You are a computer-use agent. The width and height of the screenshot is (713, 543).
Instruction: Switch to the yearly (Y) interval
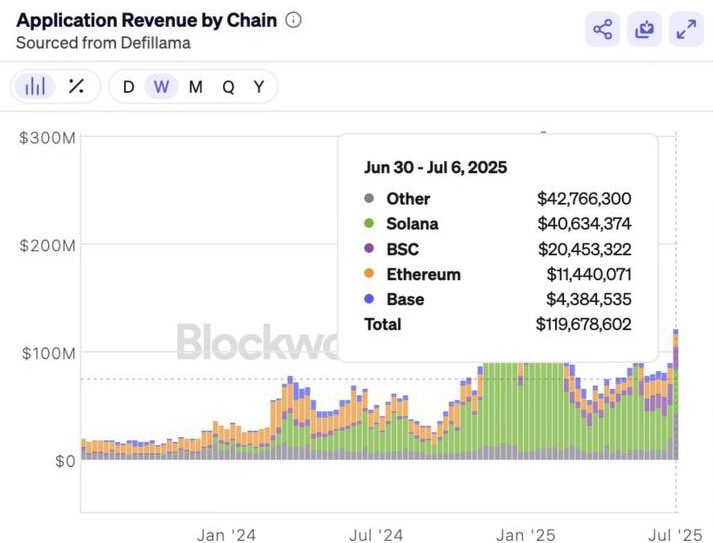pyautogui.click(x=259, y=86)
